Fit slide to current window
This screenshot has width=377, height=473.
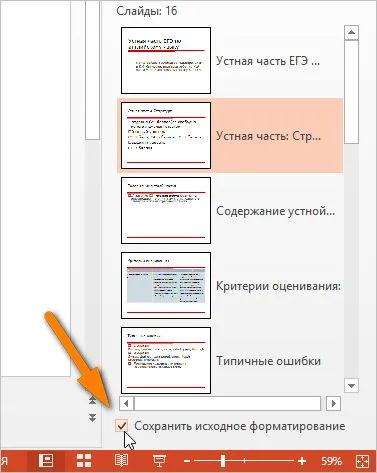pos(362,461)
